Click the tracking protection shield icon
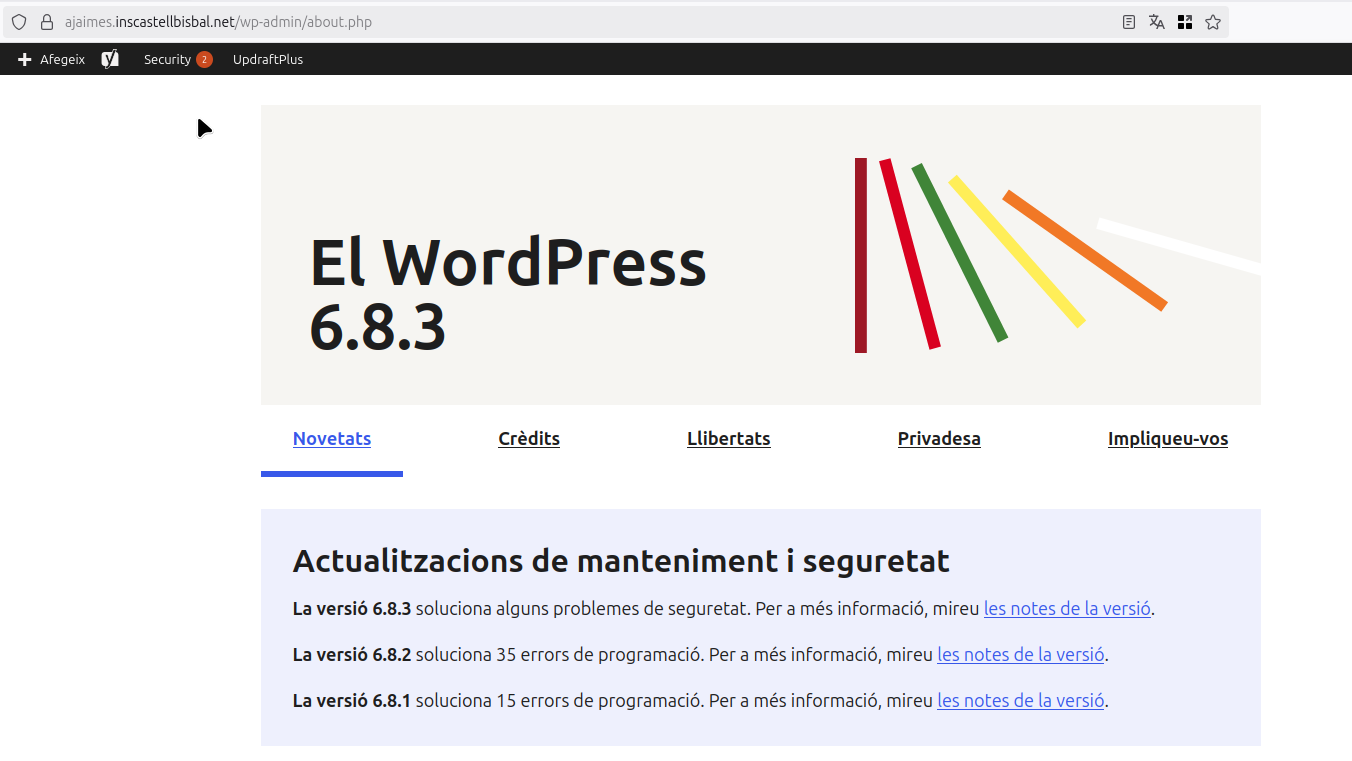The image size is (1352, 761). click(x=19, y=22)
